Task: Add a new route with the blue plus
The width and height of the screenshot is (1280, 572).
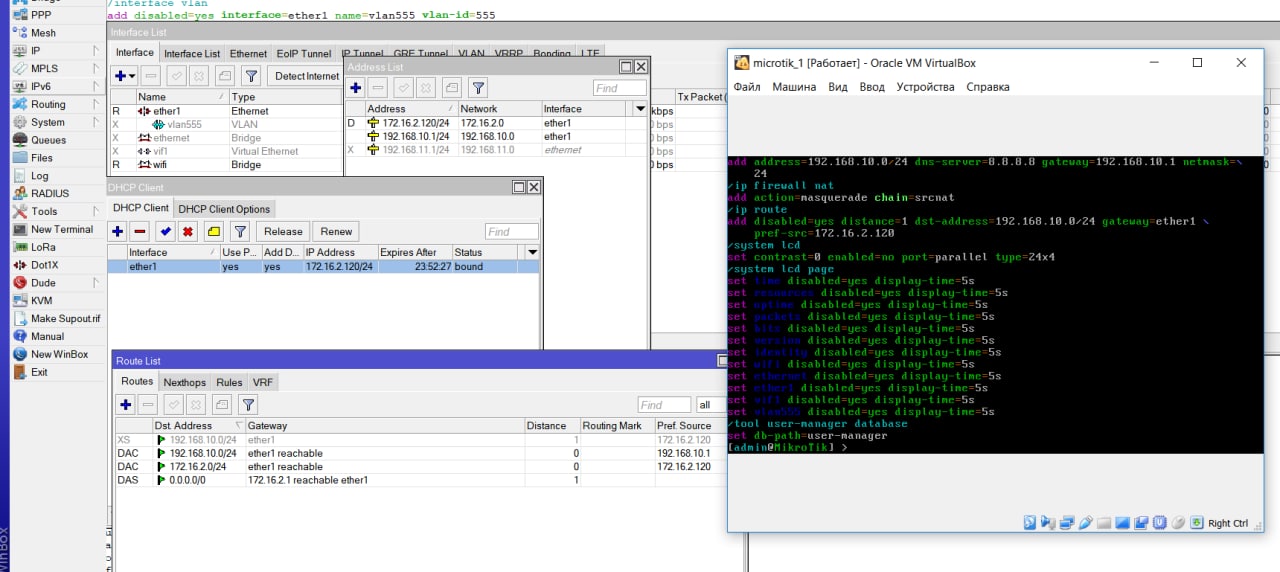Action: pyautogui.click(x=125, y=405)
